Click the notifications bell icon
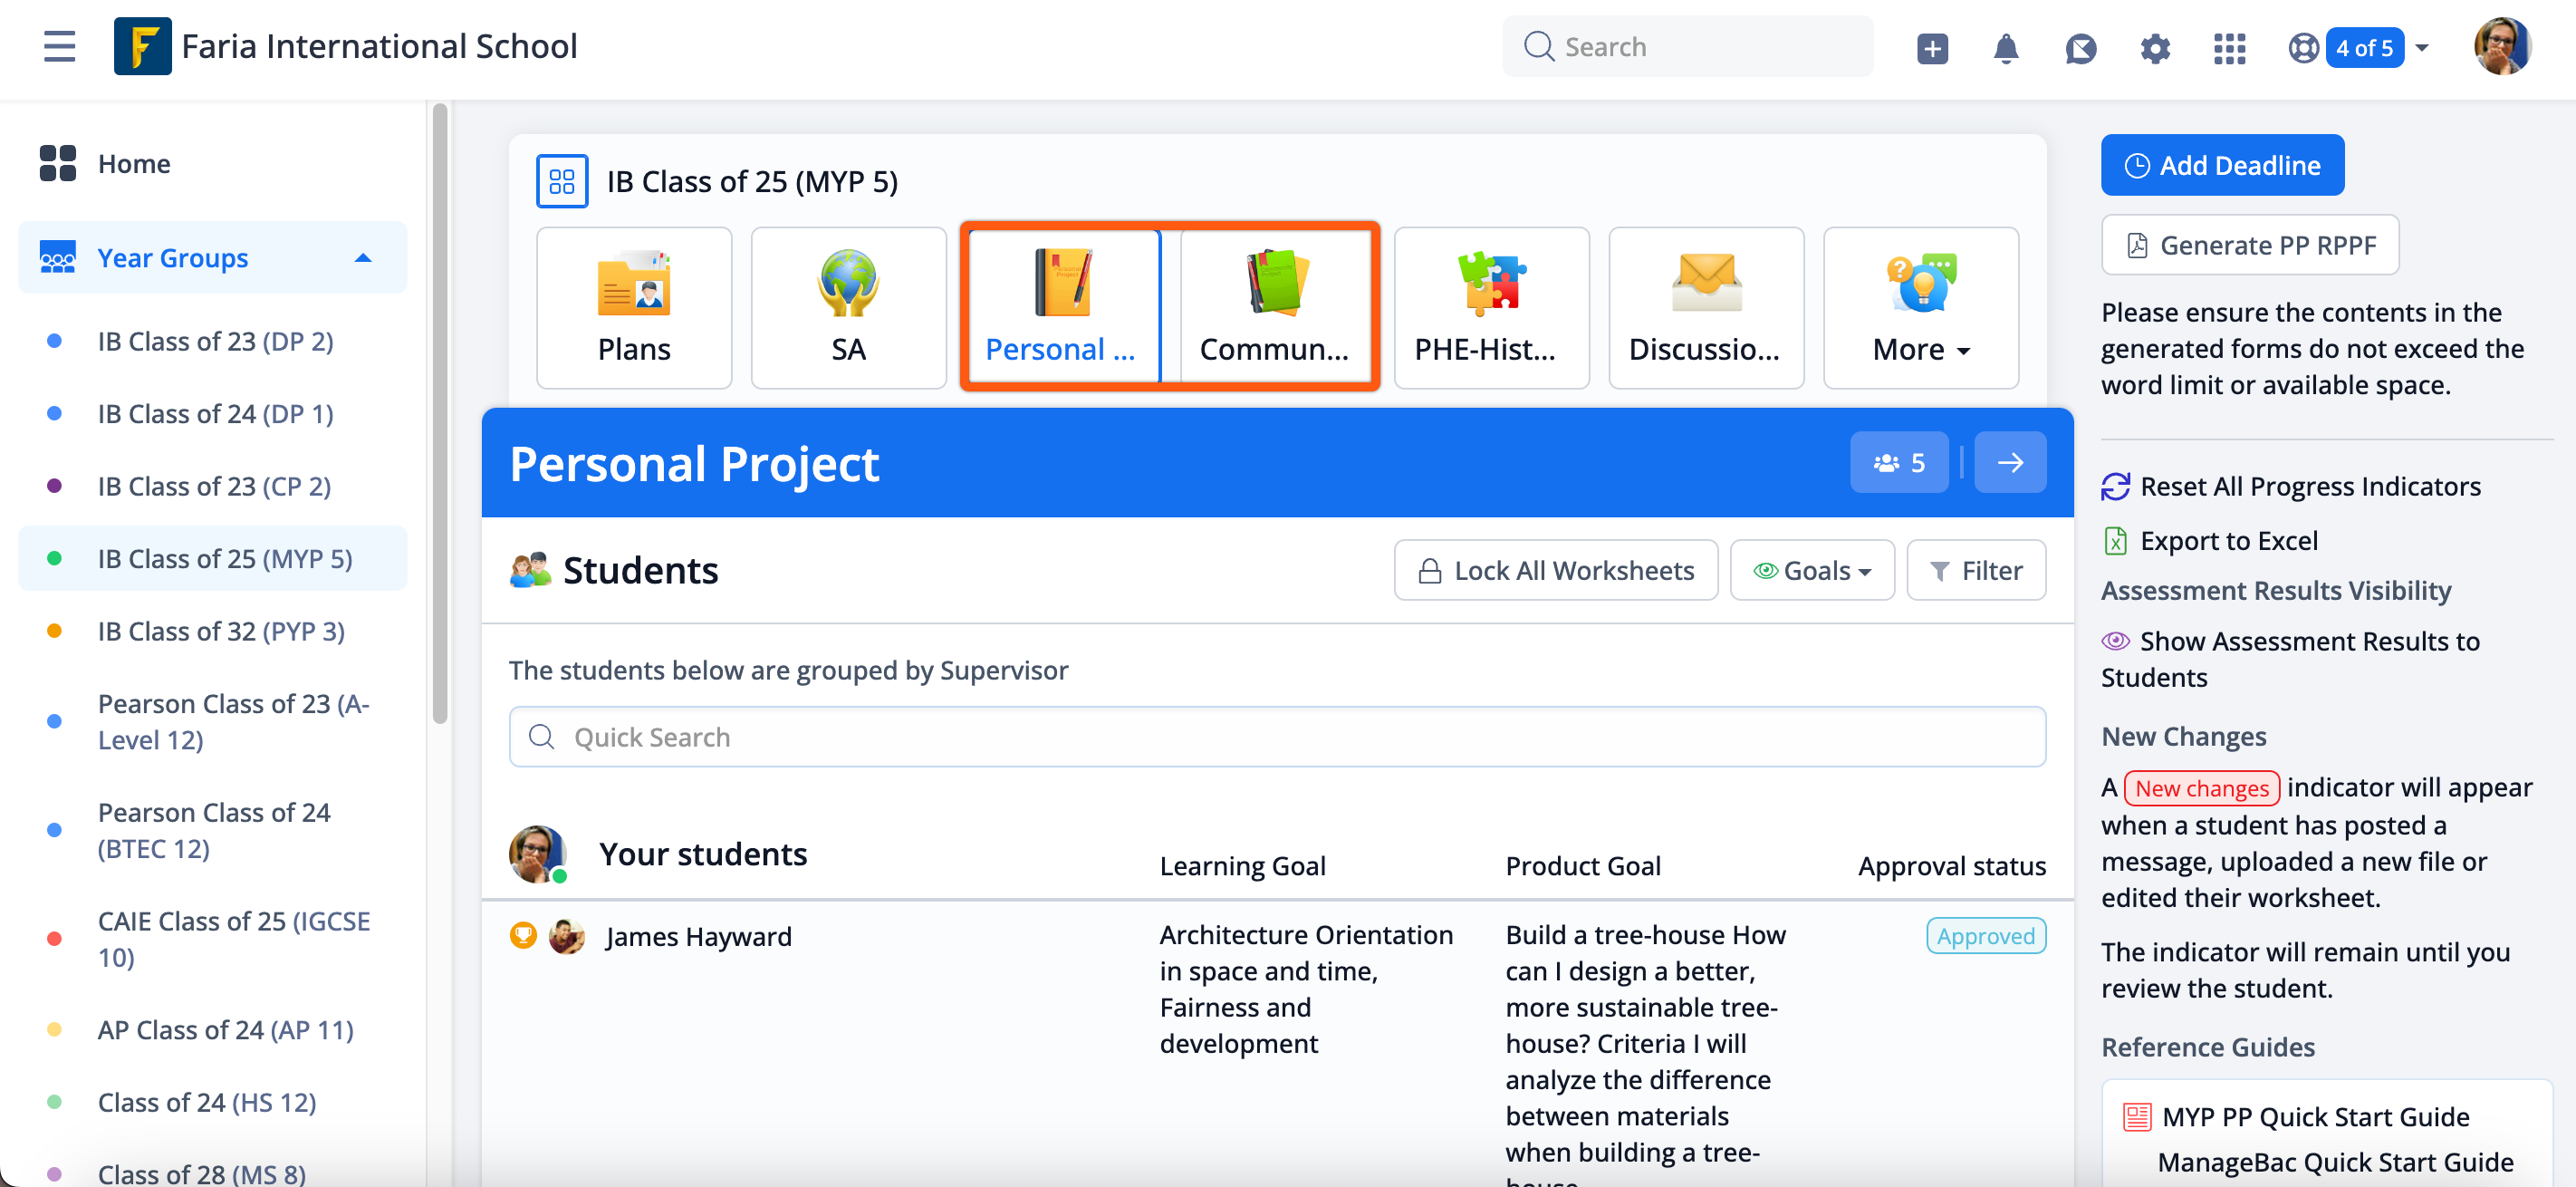Image resolution: width=2576 pixels, height=1187 pixels. tap(2005, 48)
